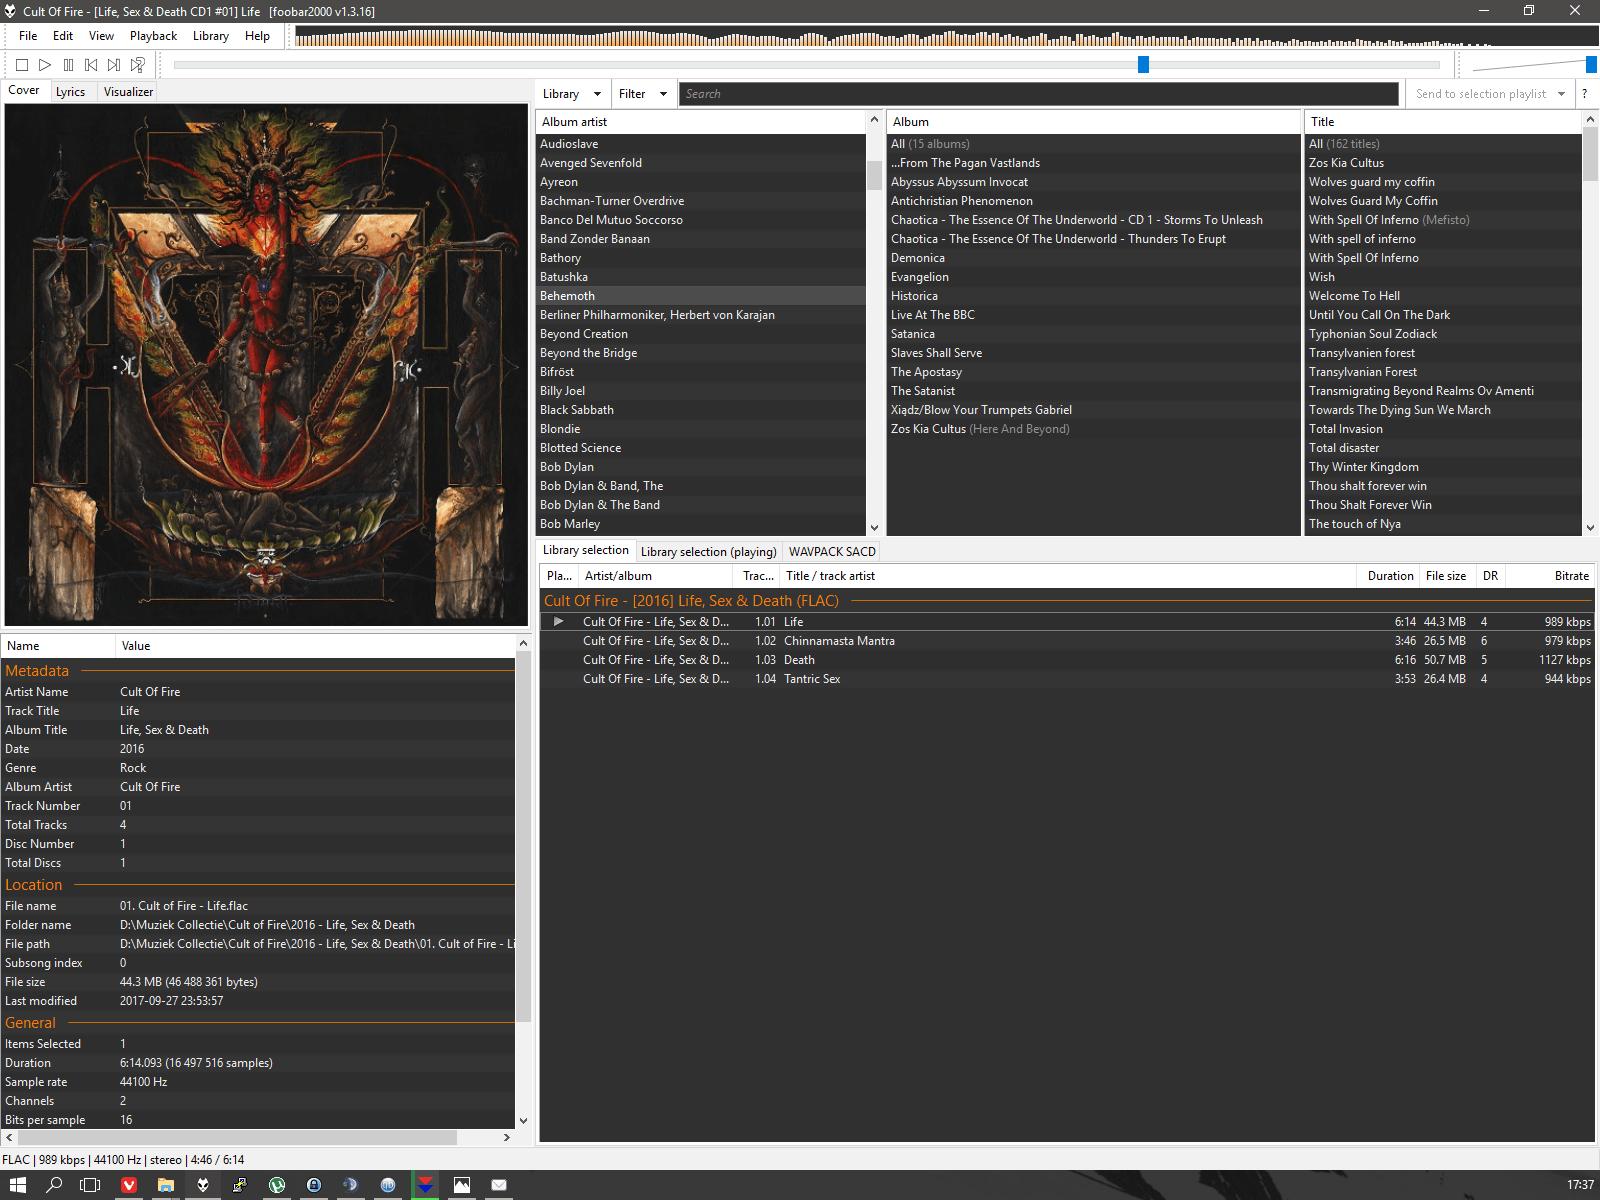Pause the current track

tap(68, 65)
